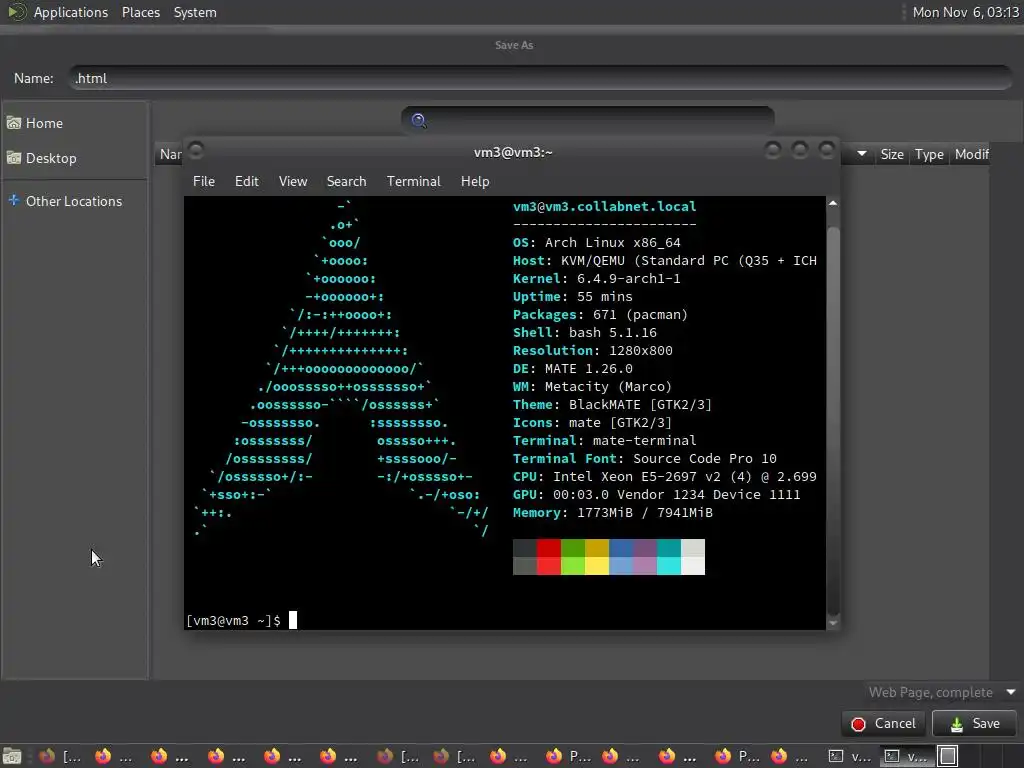The height and width of the screenshot is (768, 1024).
Task: Click the clock showing Mon Nov 6, 03:13
Action: pos(965,12)
